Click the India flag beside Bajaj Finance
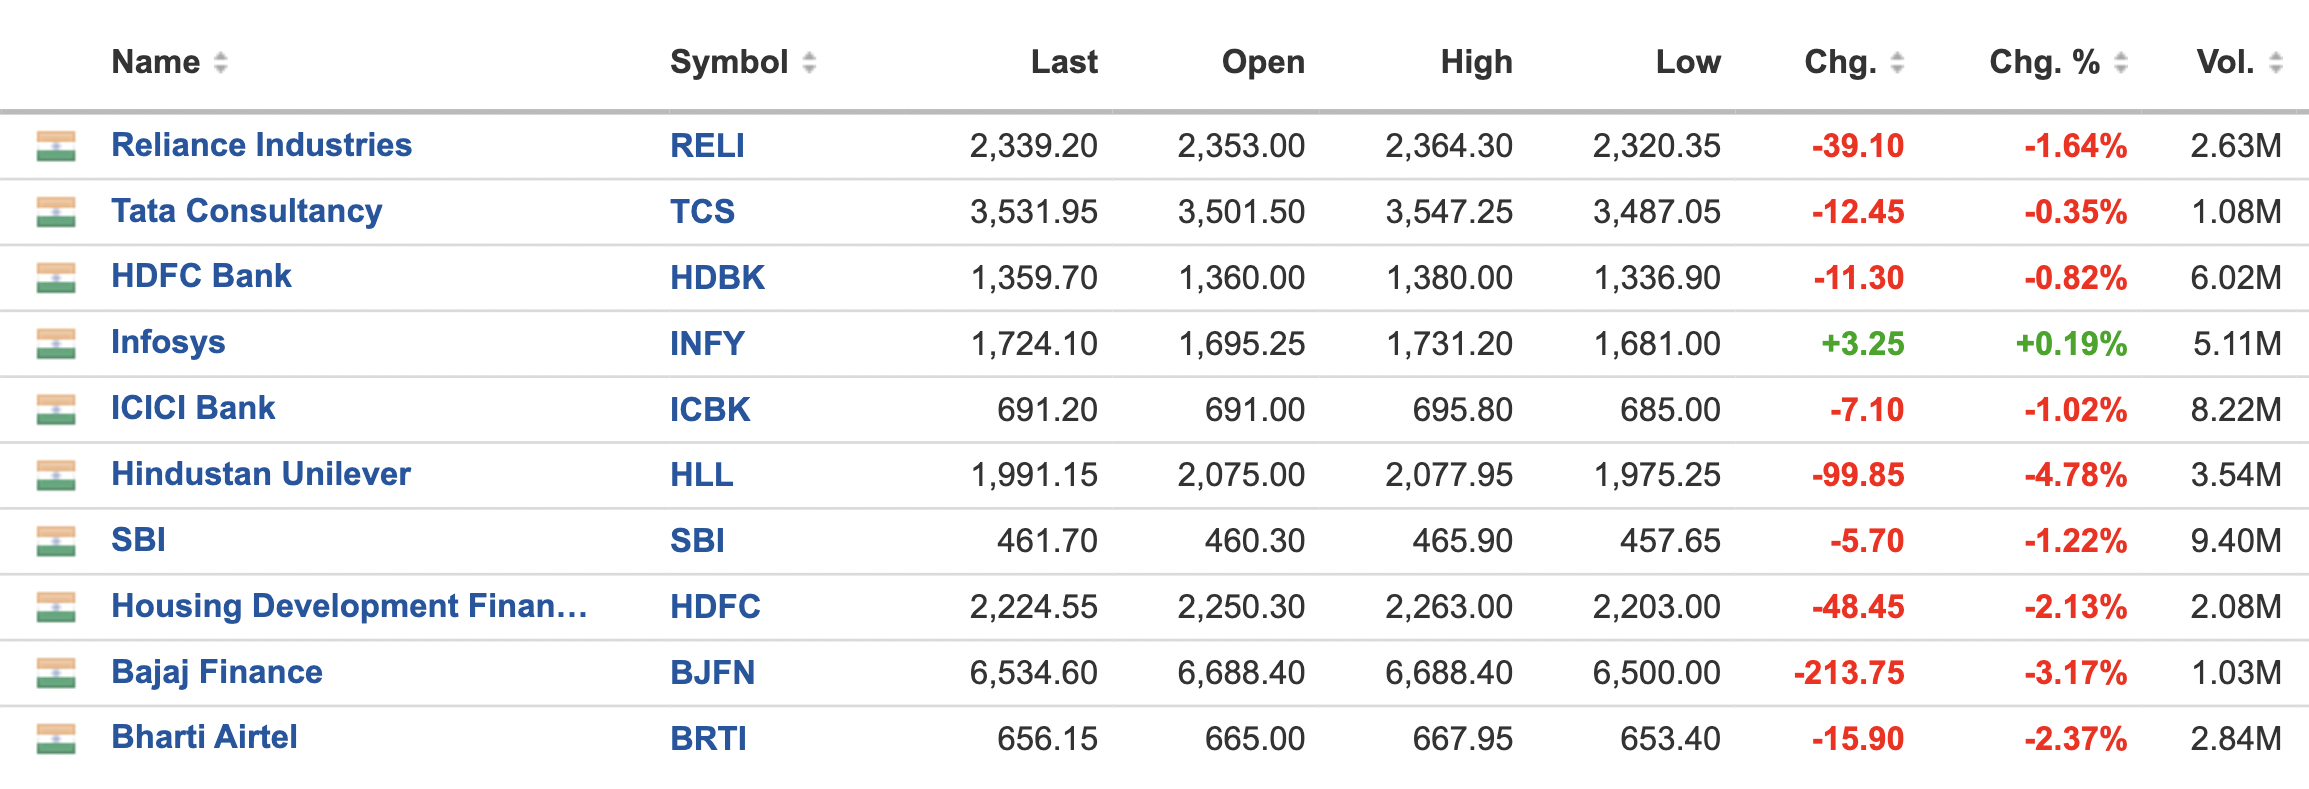The width and height of the screenshot is (2309, 789). click(56, 673)
